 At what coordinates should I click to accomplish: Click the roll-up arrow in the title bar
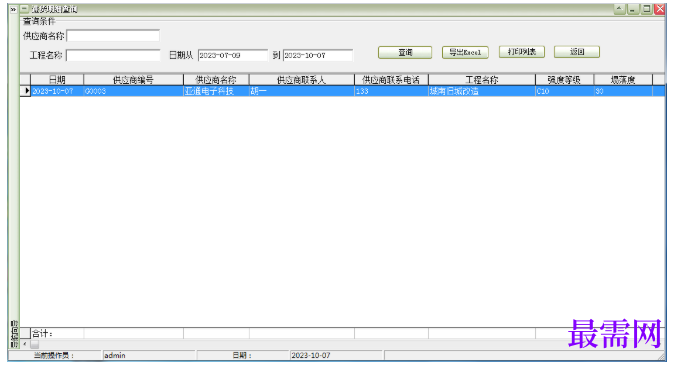click(x=619, y=9)
